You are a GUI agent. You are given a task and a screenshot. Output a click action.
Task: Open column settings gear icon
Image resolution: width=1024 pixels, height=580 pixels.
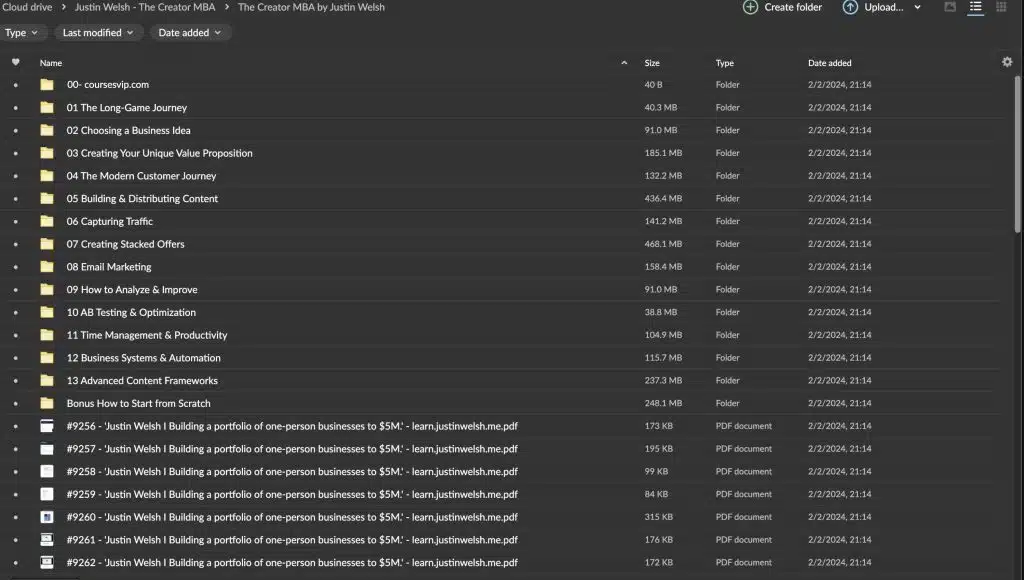1007,62
